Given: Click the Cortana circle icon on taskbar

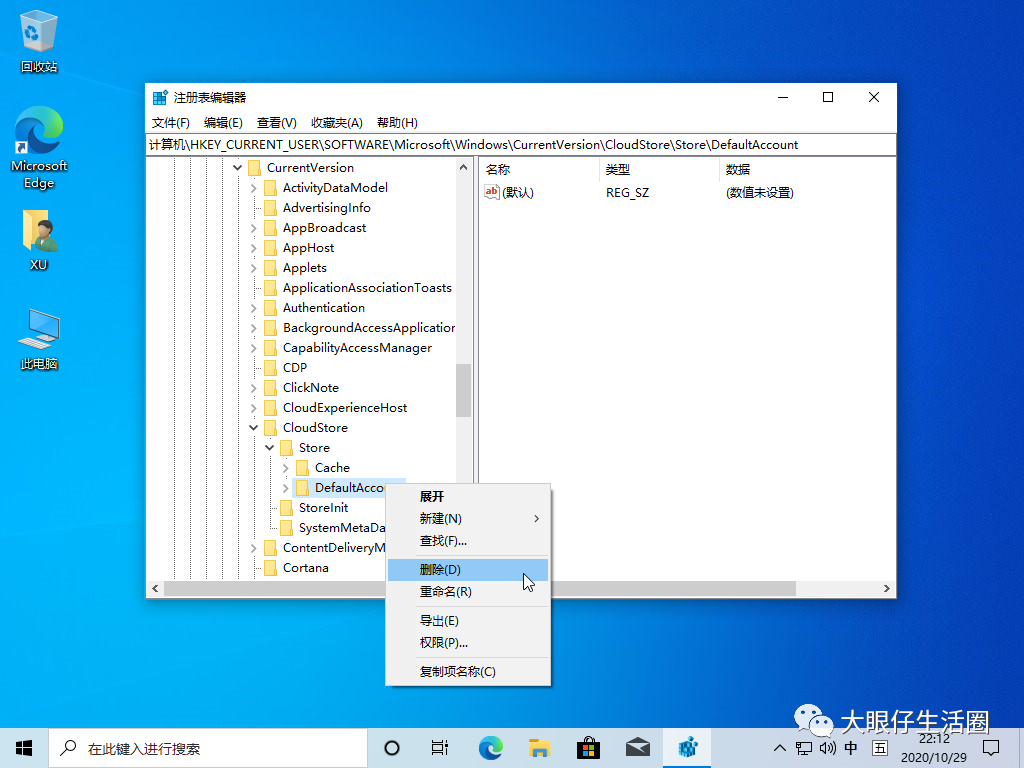Looking at the screenshot, I should (391, 747).
